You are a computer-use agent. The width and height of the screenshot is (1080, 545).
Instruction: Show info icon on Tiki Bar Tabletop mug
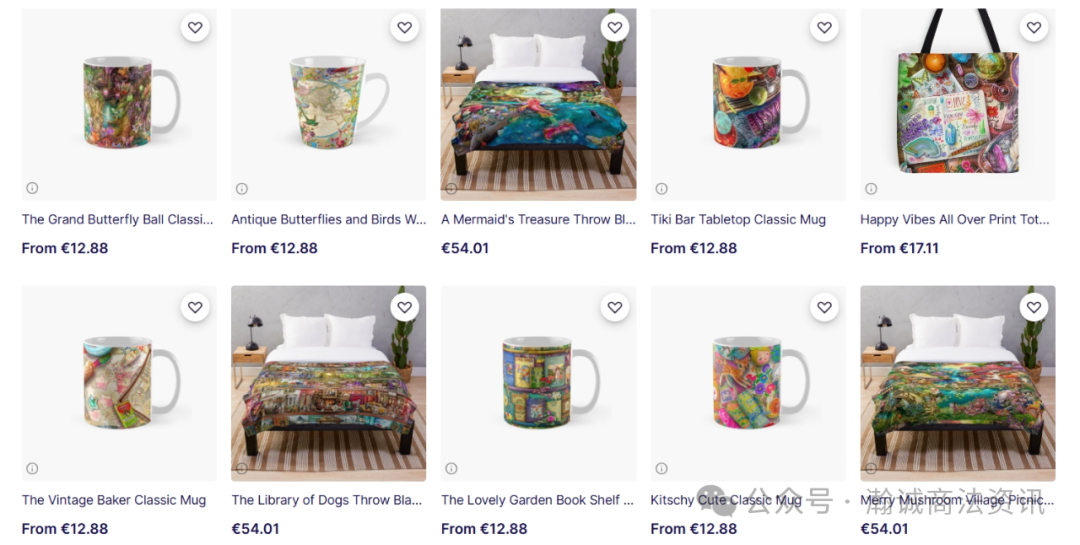coord(661,188)
